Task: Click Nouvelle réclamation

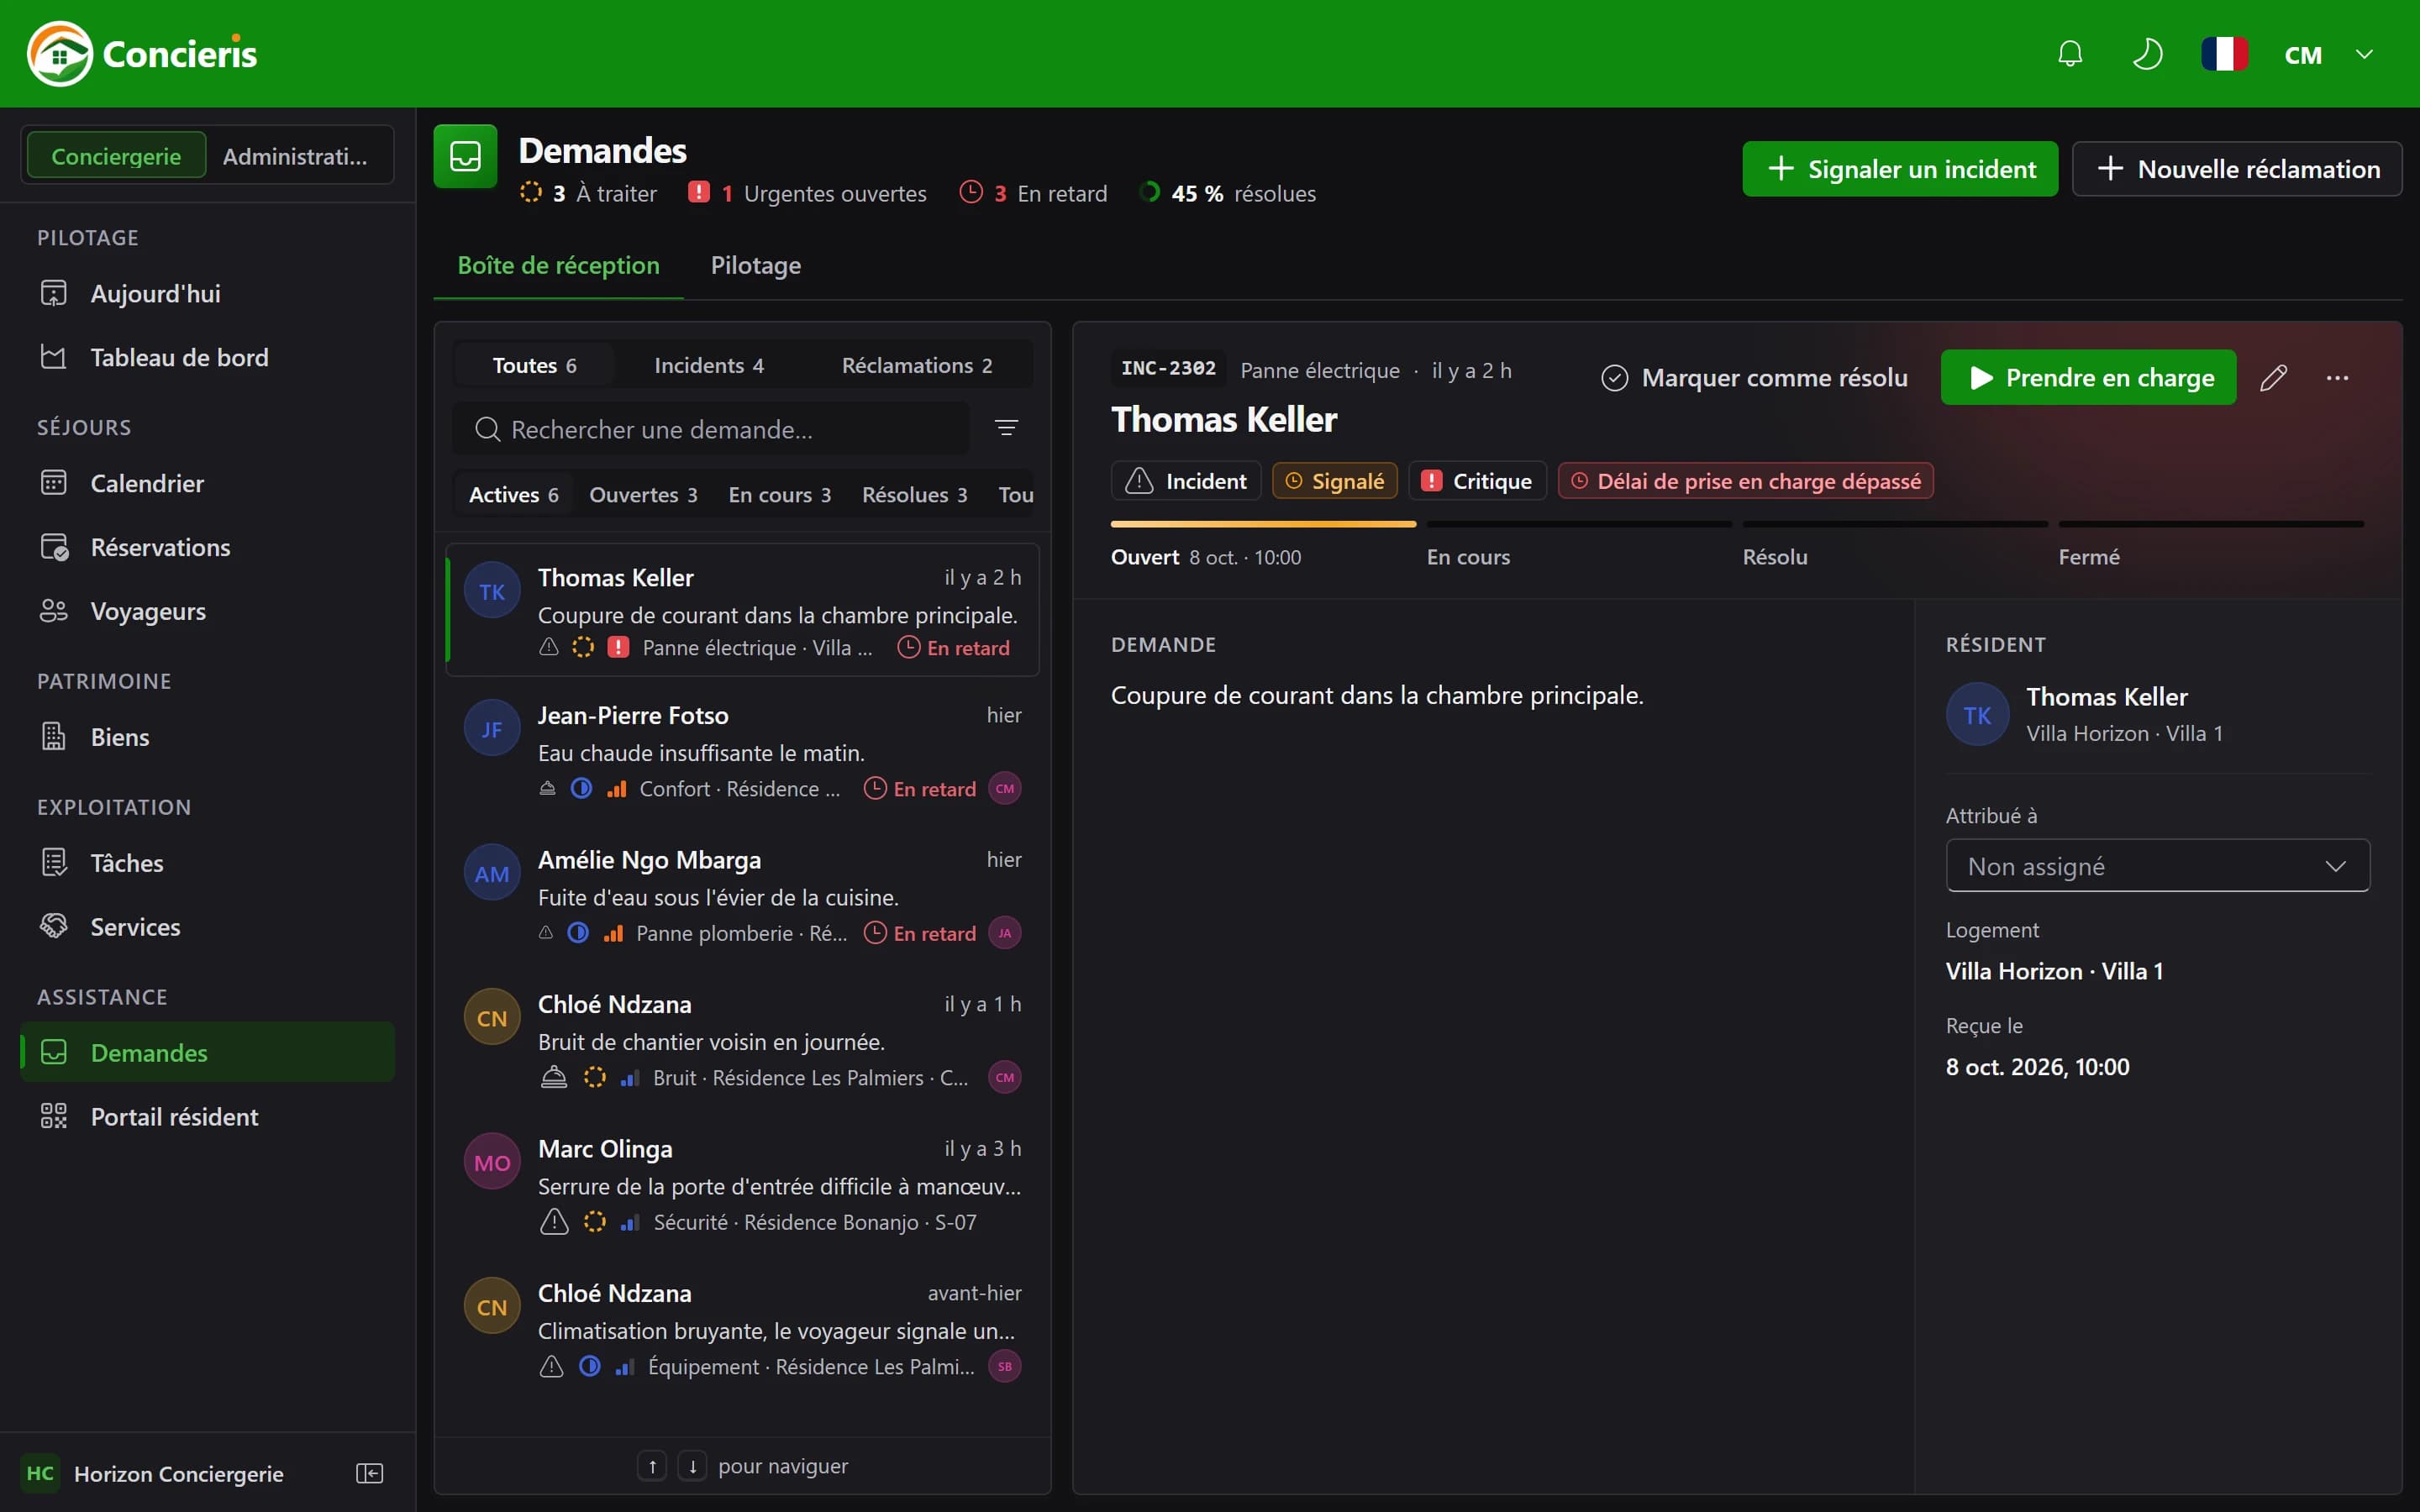Action: click(2237, 169)
